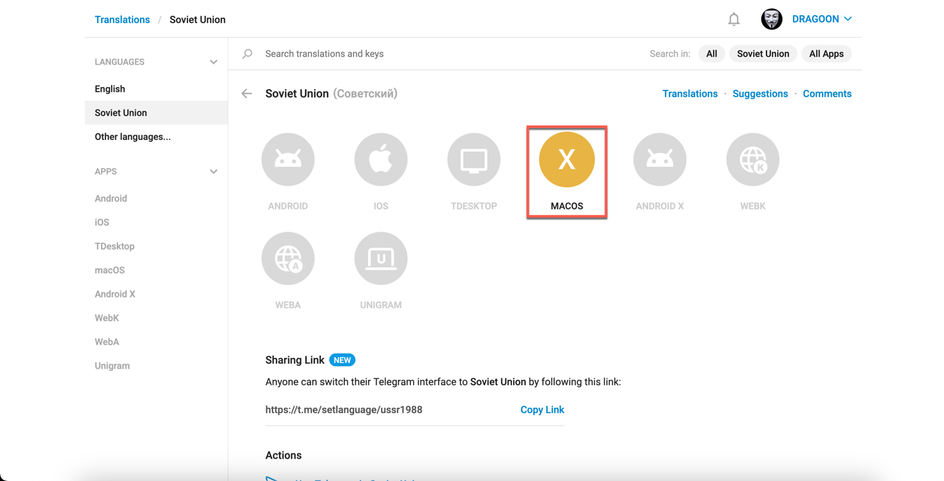This screenshot has width=944, height=481.
Task: Select the macOS X icon
Action: click(567, 160)
